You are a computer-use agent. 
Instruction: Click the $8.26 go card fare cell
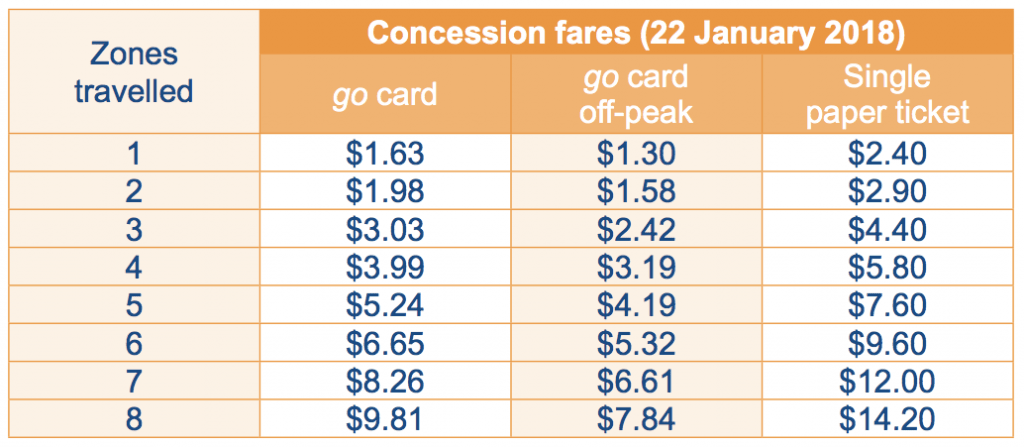click(385, 381)
